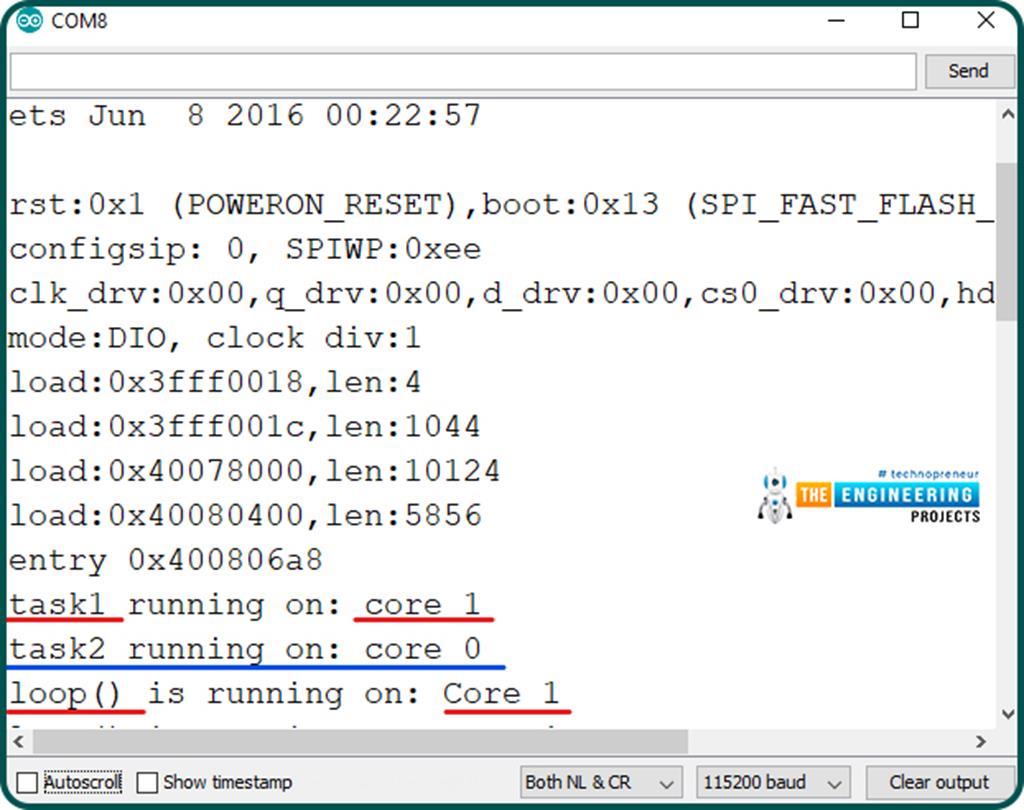Open the 115200 baud rate dropdown

772,783
